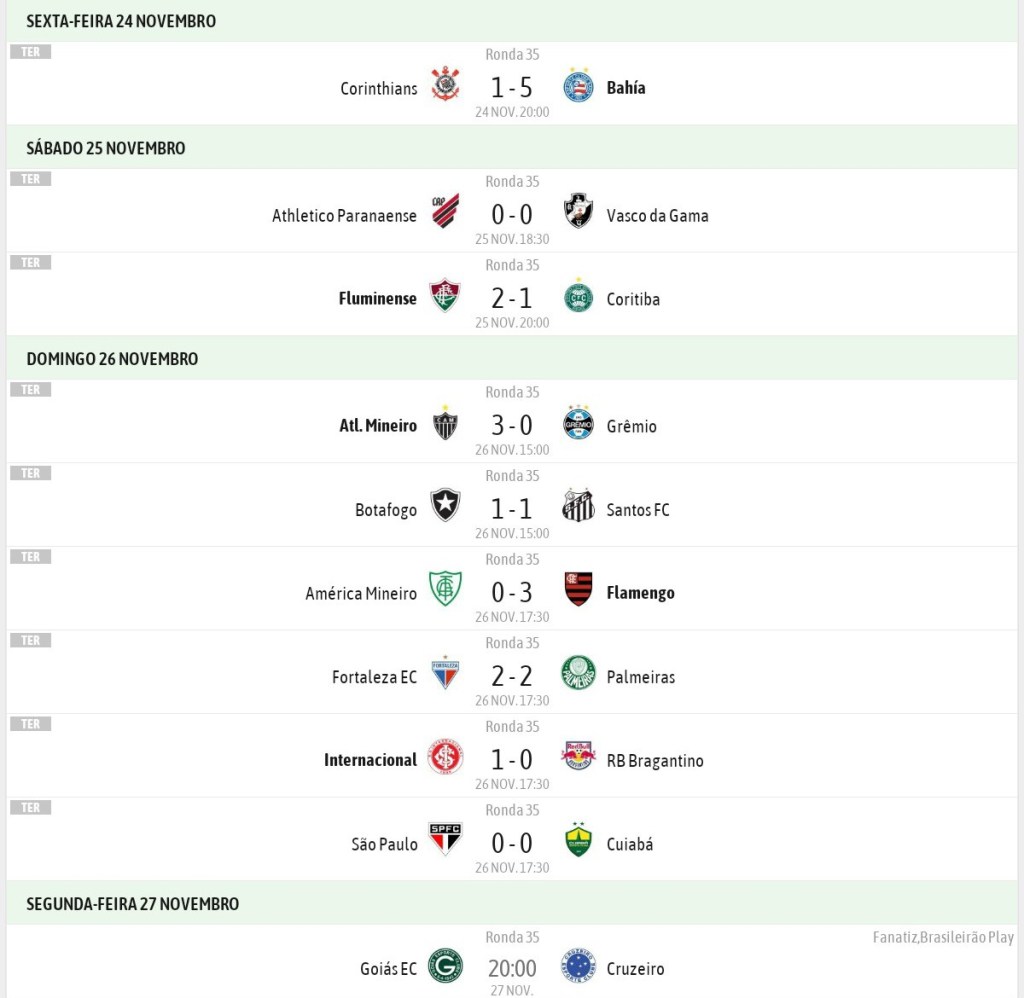Viewport: 1024px width, 998px height.
Task: Open Atl. Mineiro team page
Action: pos(378,426)
